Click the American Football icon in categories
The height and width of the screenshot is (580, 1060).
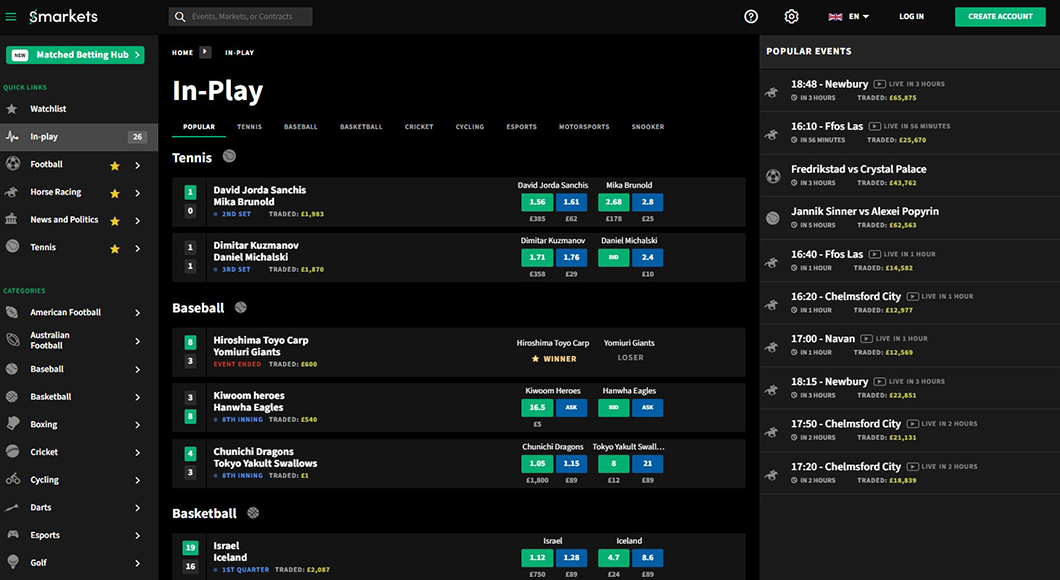click(x=12, y=312)
